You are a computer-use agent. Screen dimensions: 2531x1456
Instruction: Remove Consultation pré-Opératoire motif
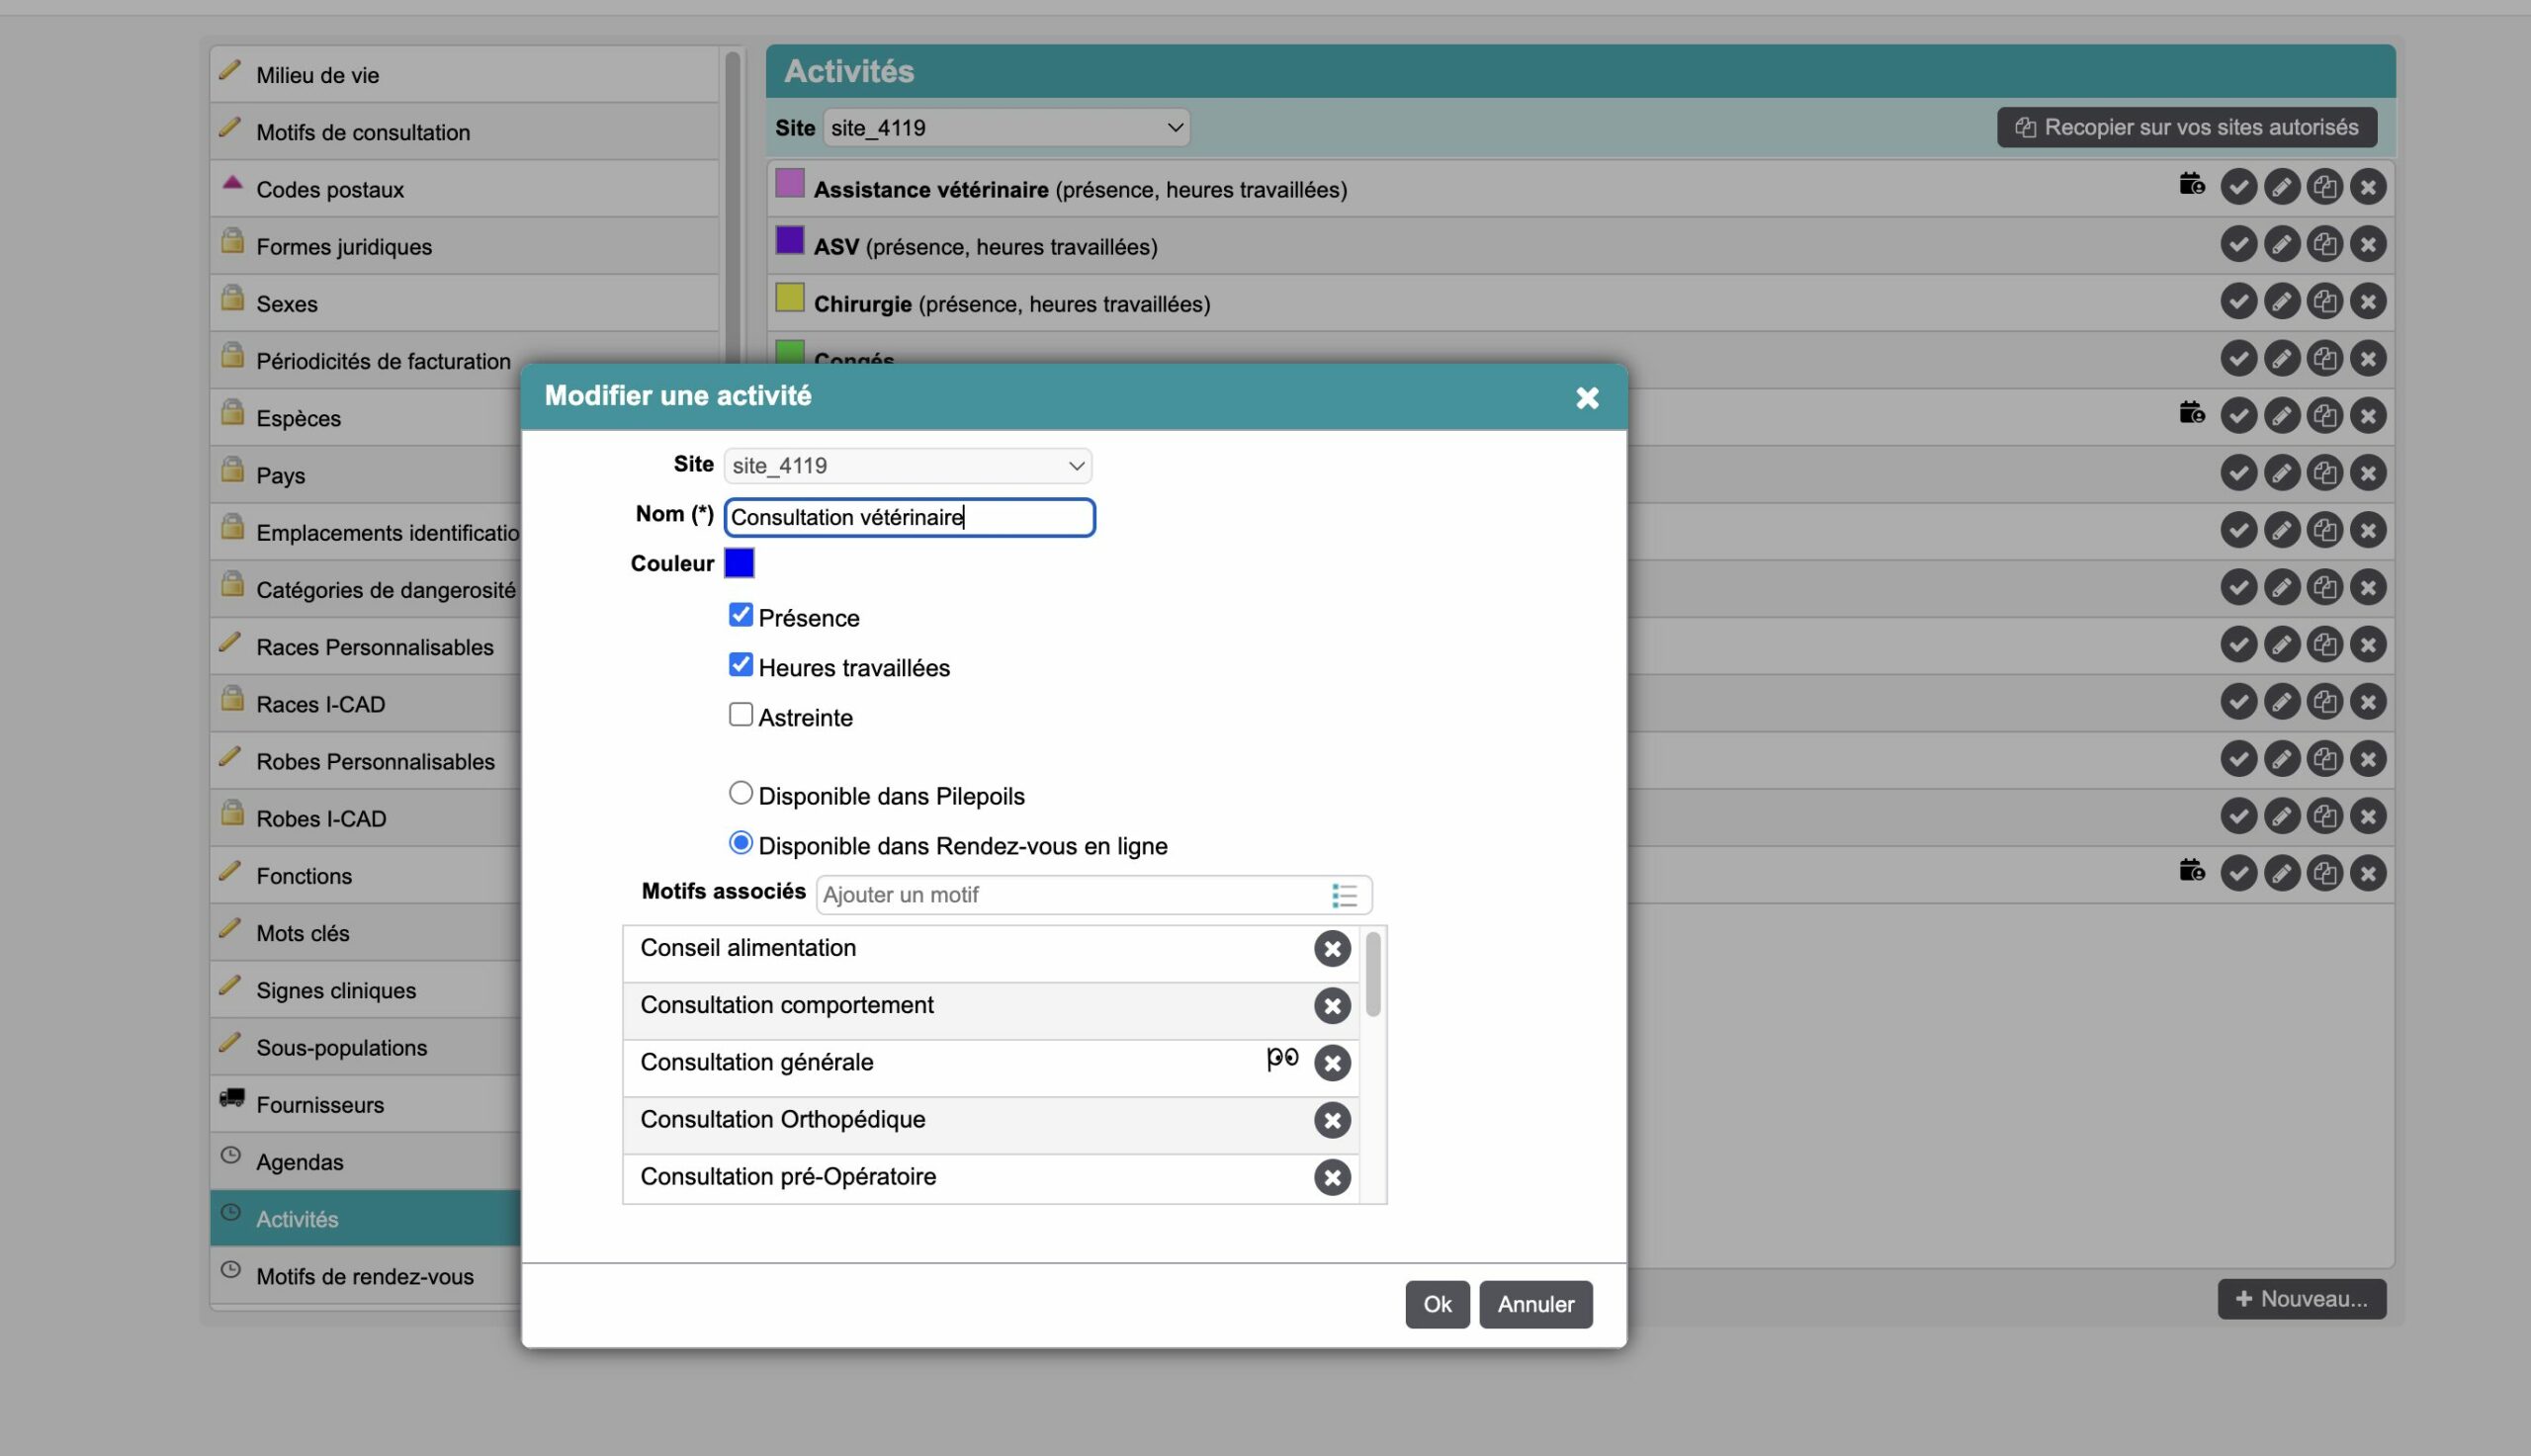click(1331, 1178)
